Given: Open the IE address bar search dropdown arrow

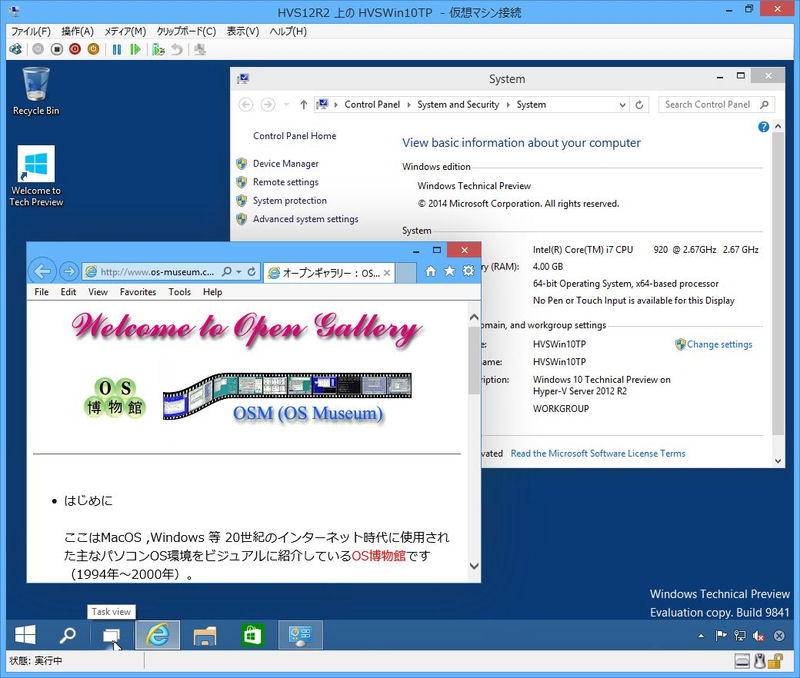Looking at the screenshot, I should [239, 272].
